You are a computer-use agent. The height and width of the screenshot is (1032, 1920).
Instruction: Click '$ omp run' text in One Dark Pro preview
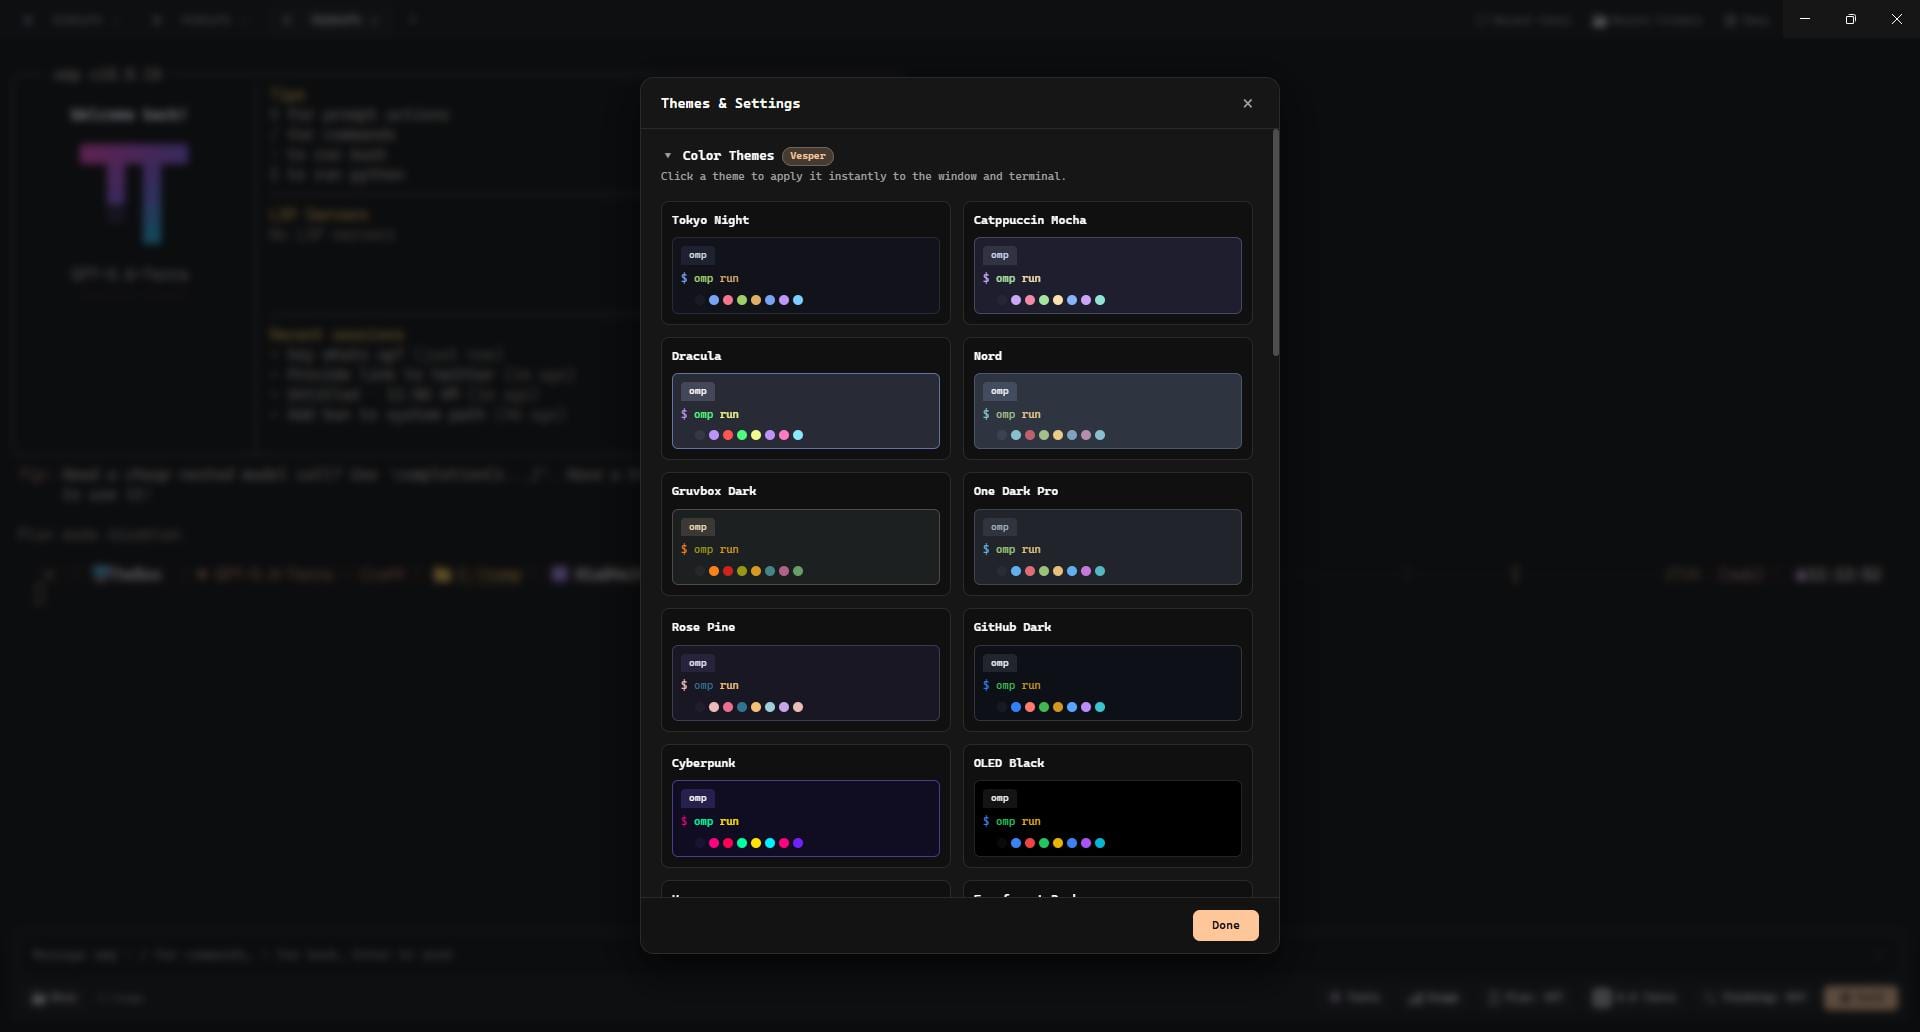coord(1012,549)
